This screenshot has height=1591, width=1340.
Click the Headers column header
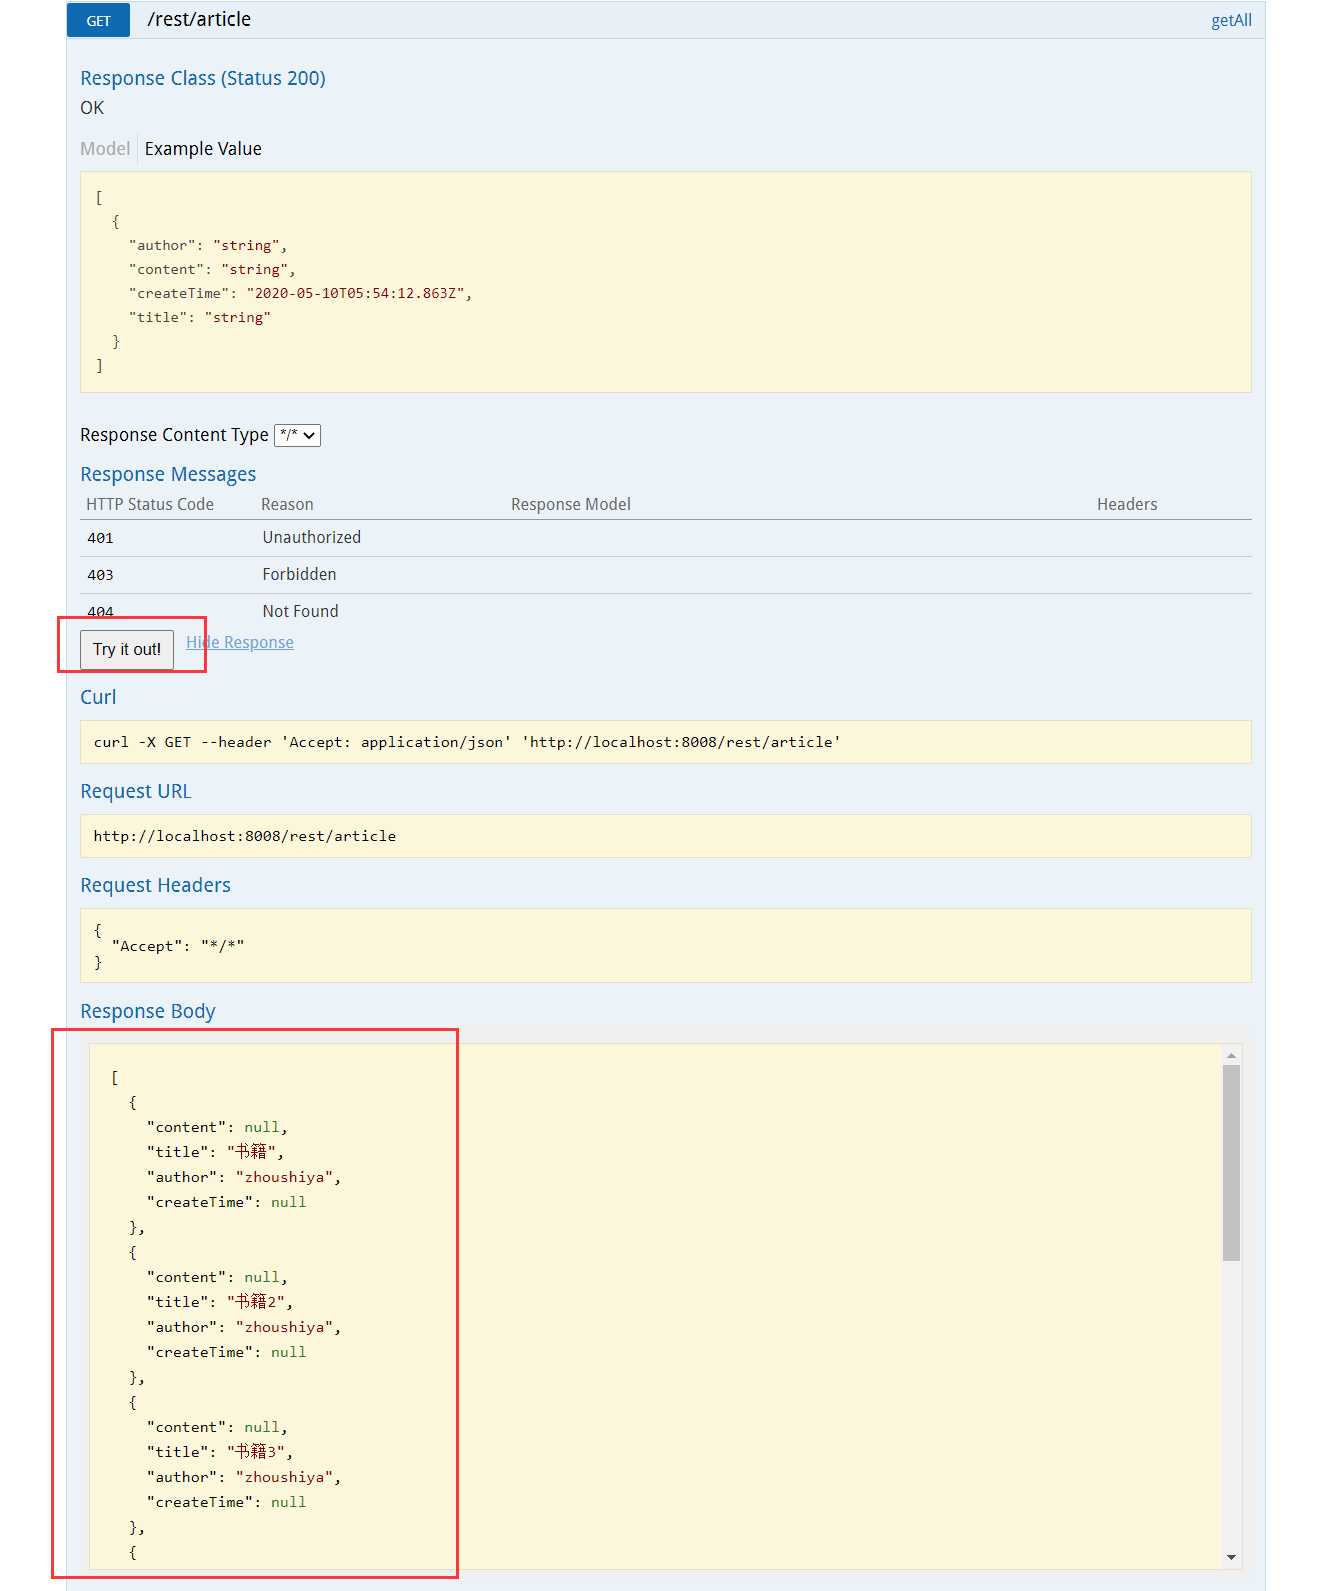pyautogui.click(x=1127, y=504)
